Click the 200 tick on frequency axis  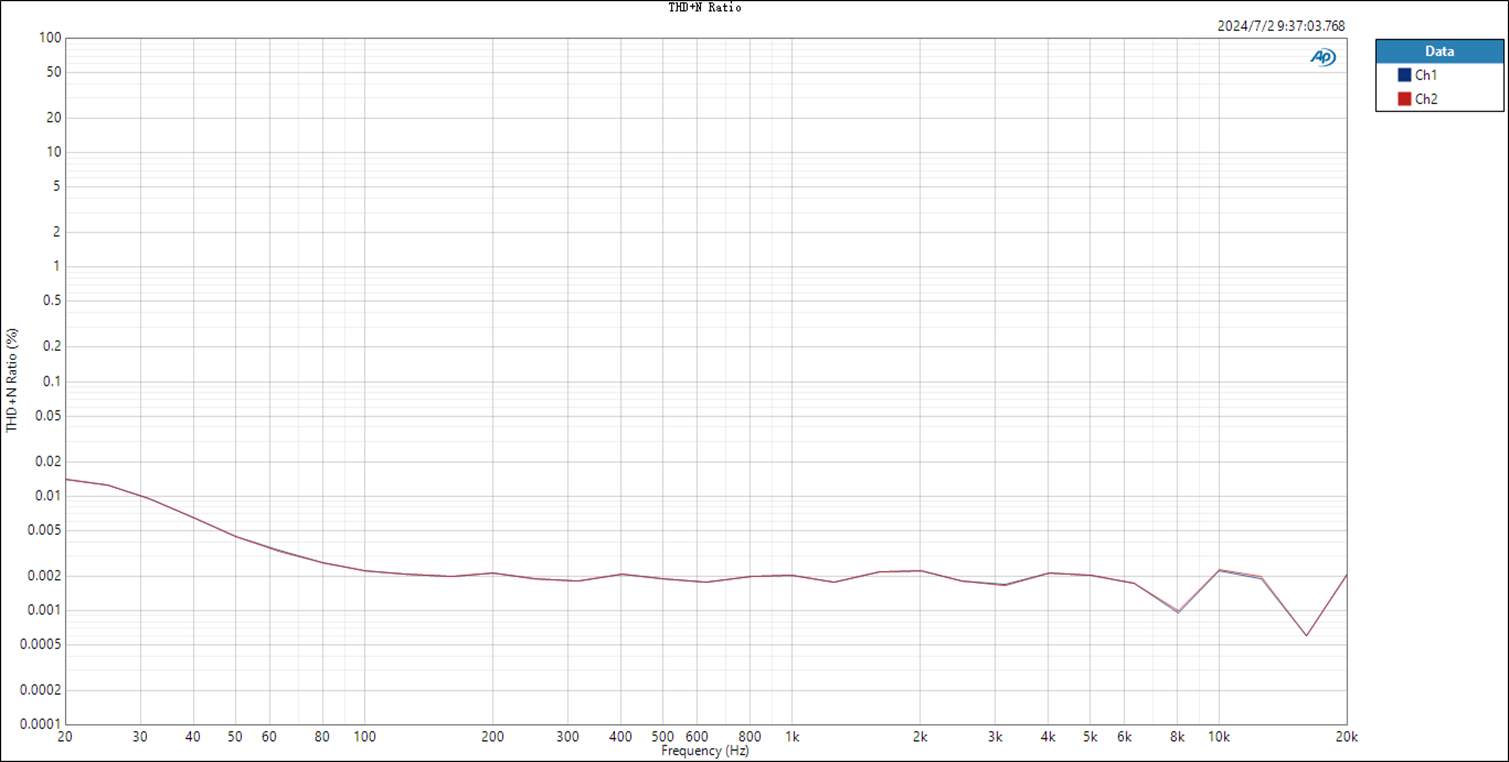[492, 737]
